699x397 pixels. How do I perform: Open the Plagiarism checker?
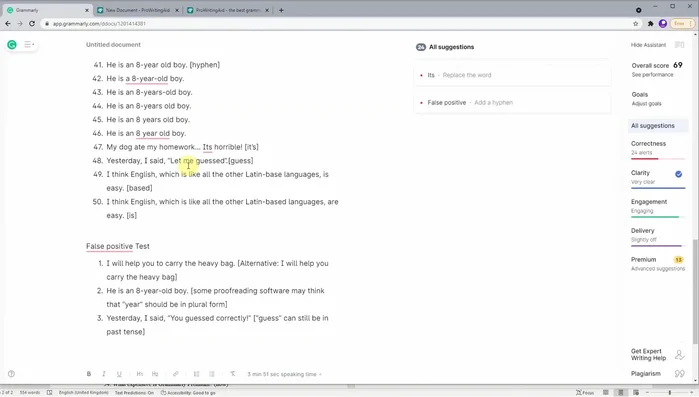[646, 374]
